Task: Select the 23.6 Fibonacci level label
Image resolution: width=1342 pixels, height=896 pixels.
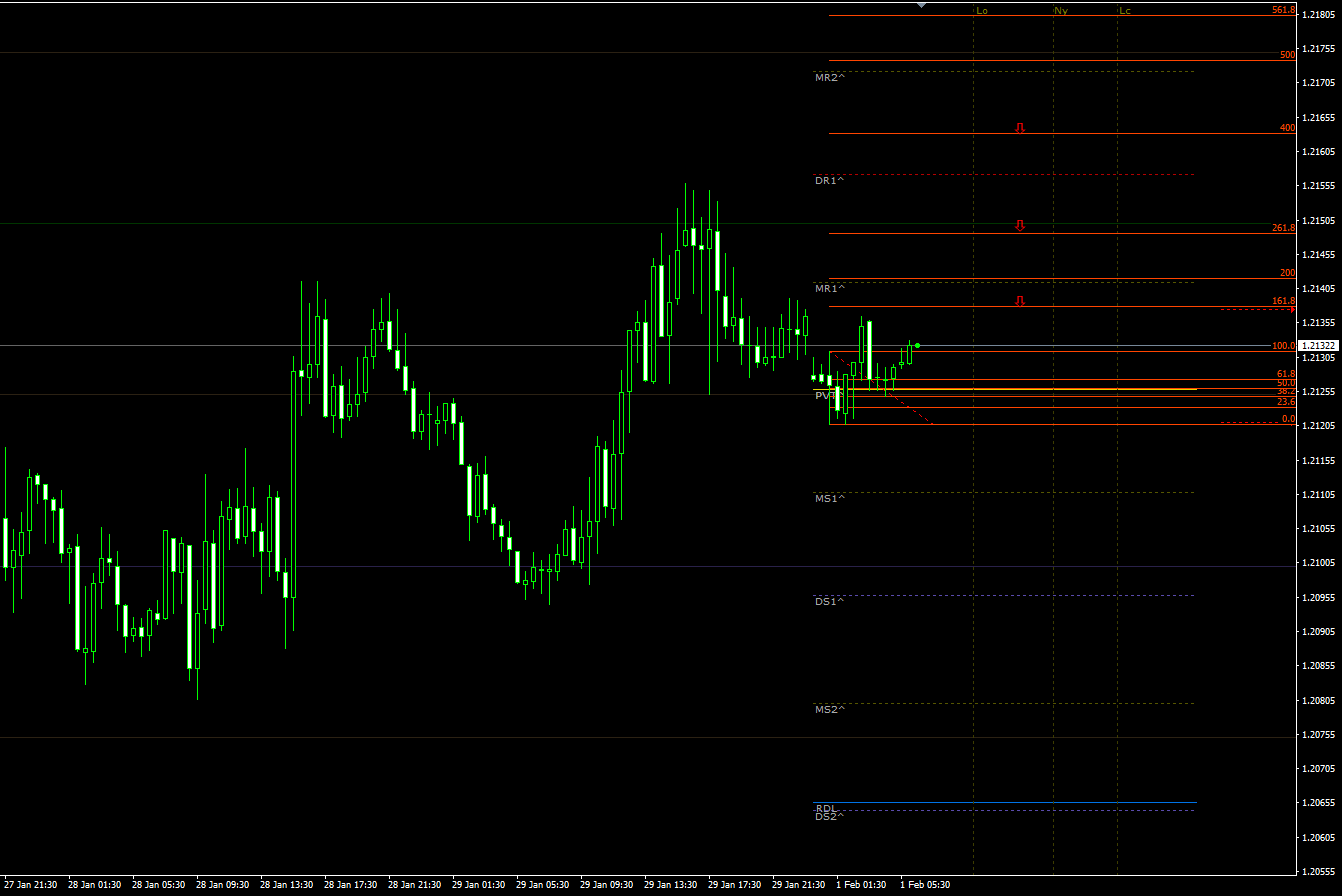Action: coord(1287,401)
